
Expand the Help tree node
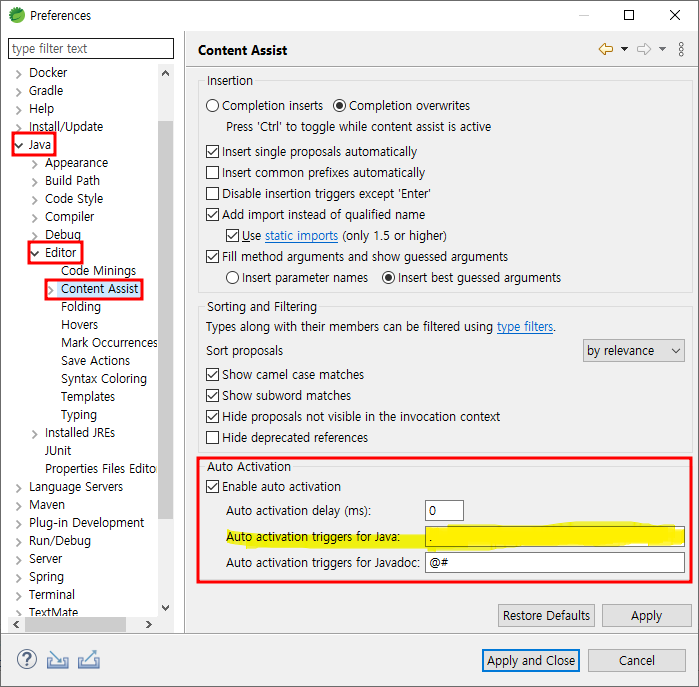click(18, 110)
